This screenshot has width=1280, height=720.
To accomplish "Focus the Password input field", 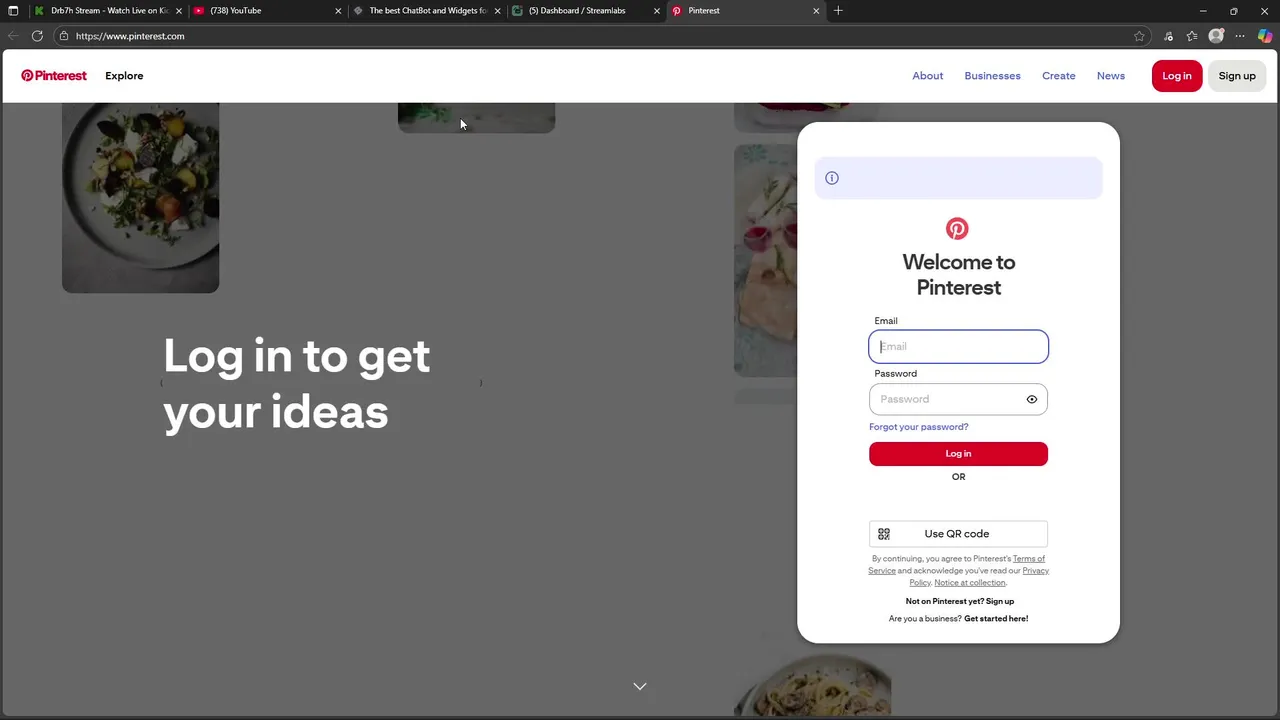I will [958, 399].
